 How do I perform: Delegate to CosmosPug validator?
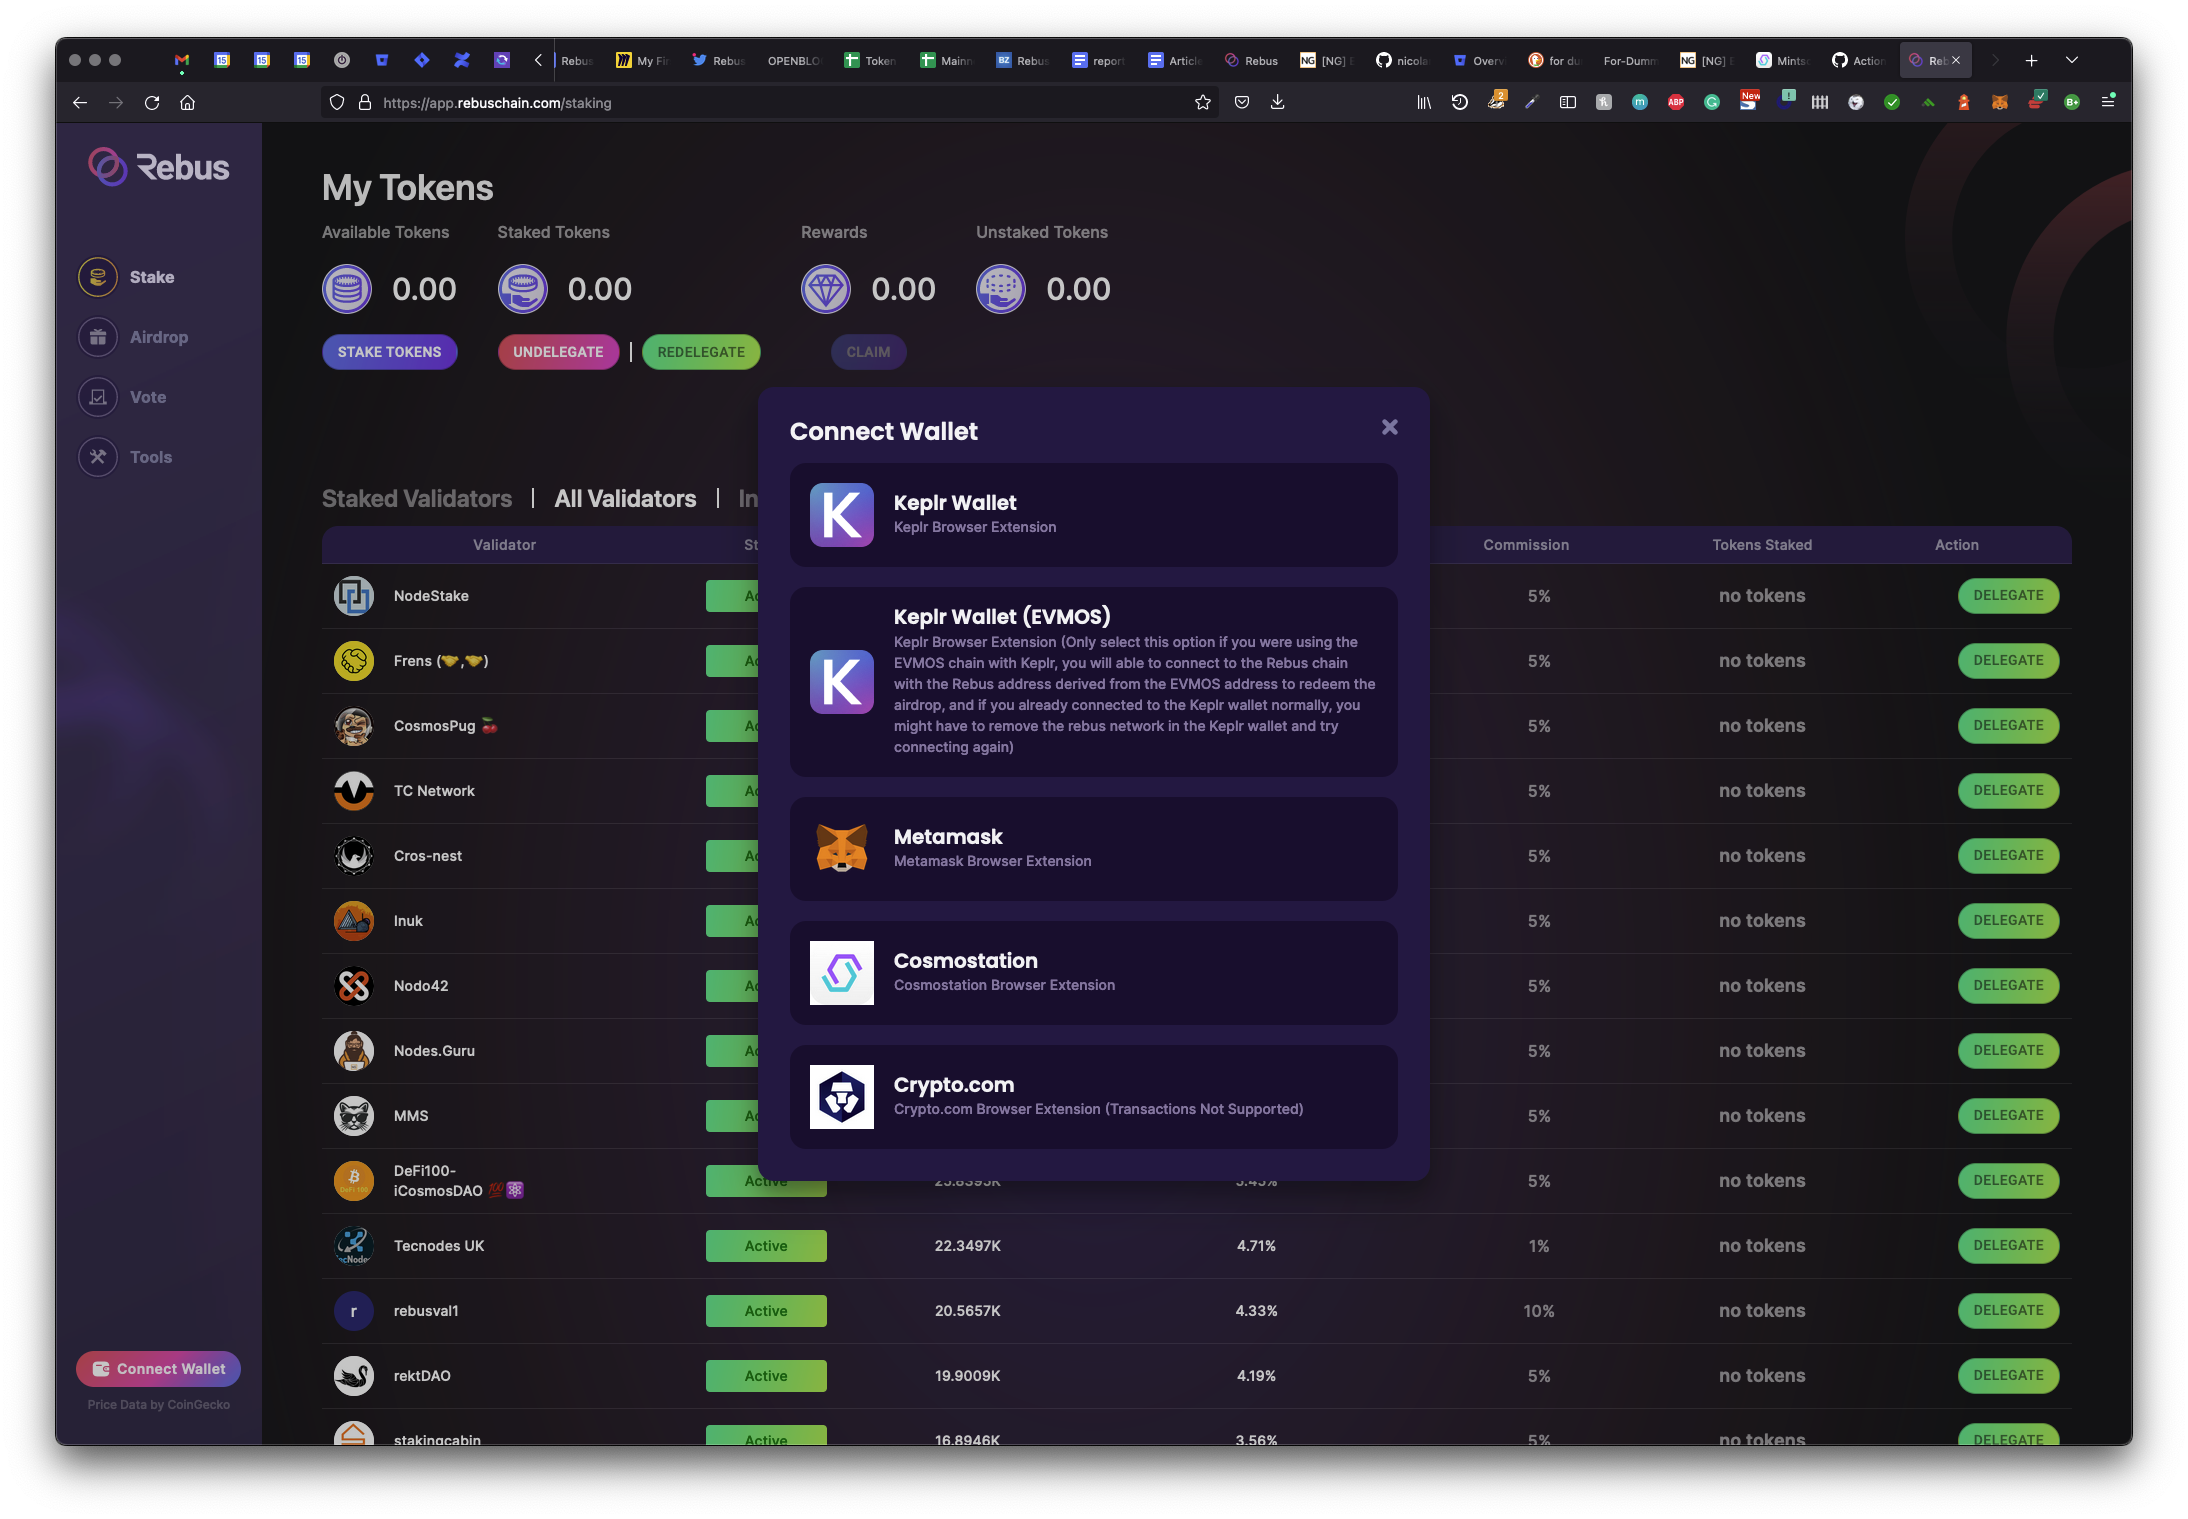click(2008, 726)
